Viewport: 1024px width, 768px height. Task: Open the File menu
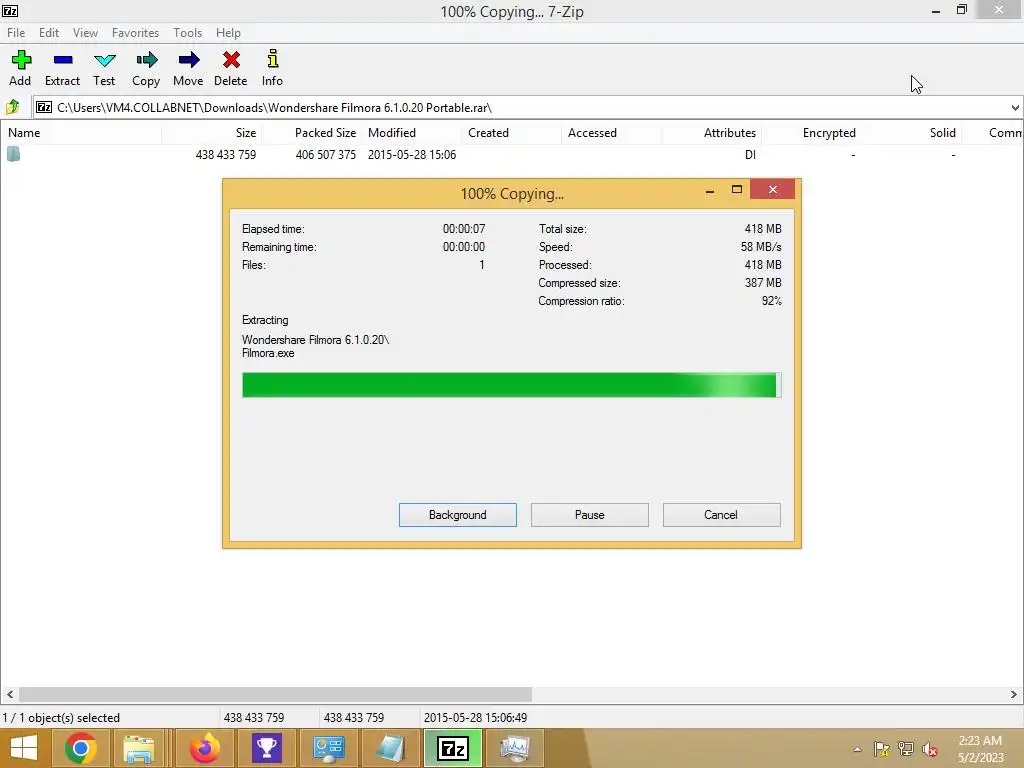coord(16,33)
